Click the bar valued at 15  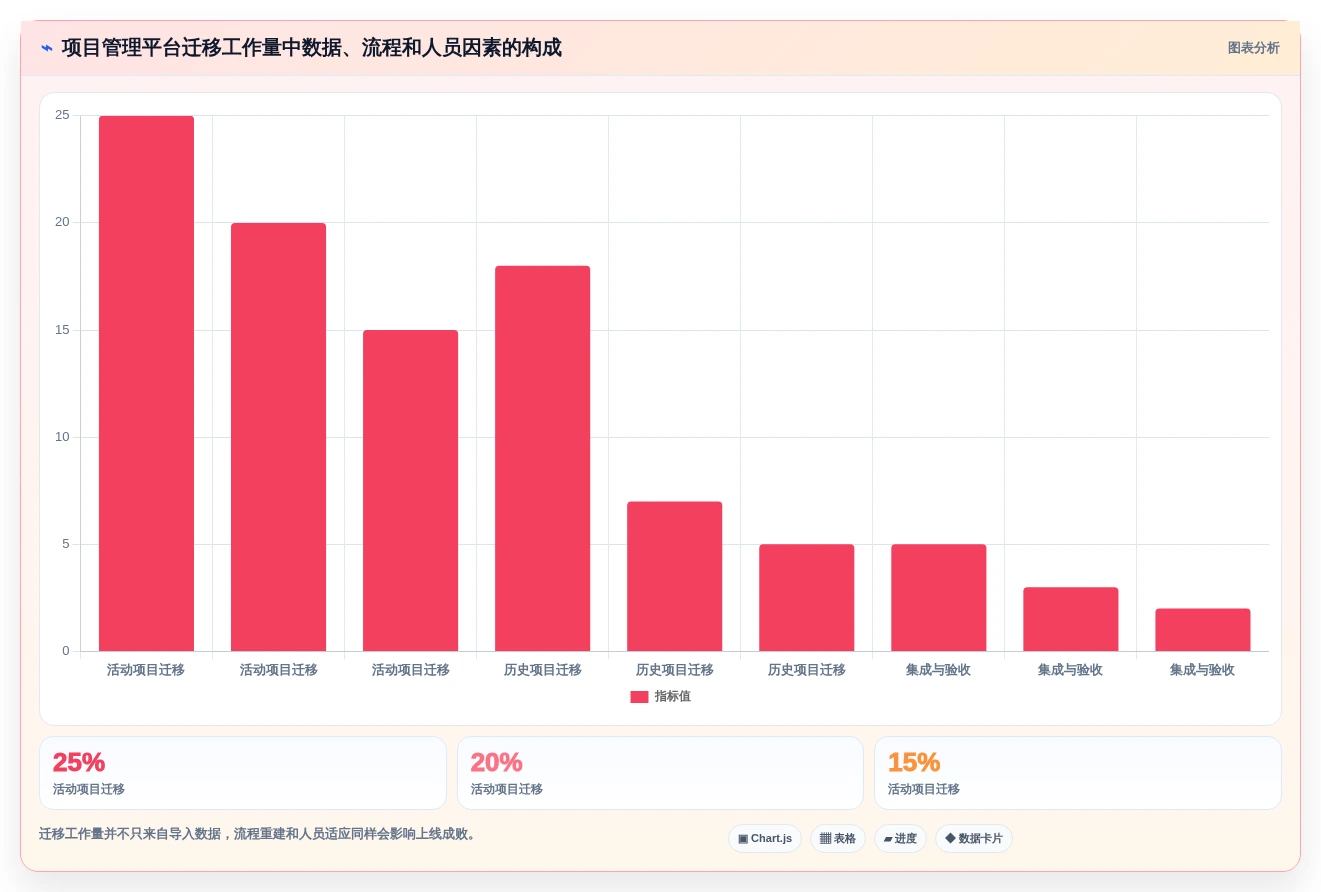(410, 491)
